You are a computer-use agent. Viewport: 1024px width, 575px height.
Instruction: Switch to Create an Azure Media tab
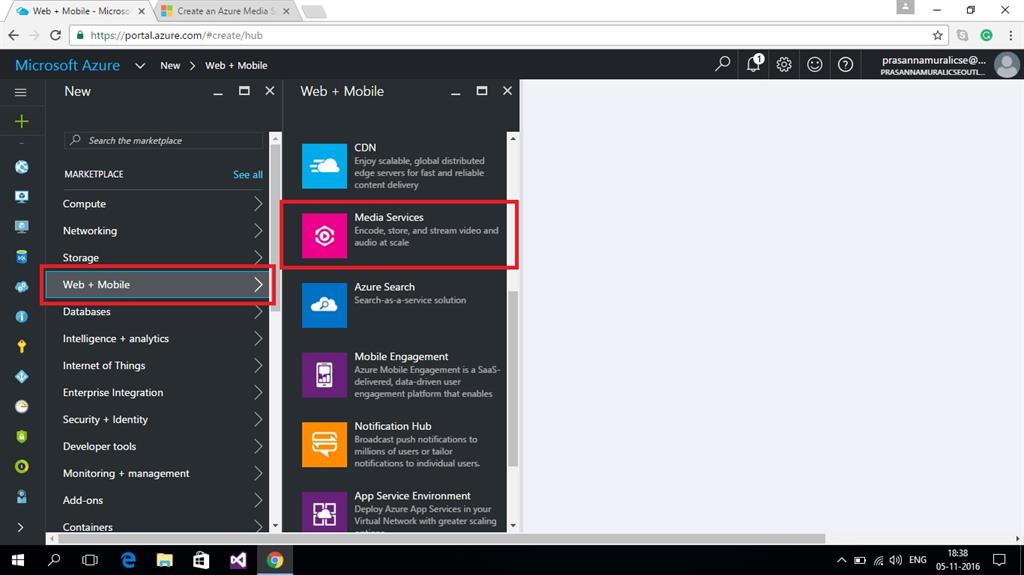tap(225, 11)
